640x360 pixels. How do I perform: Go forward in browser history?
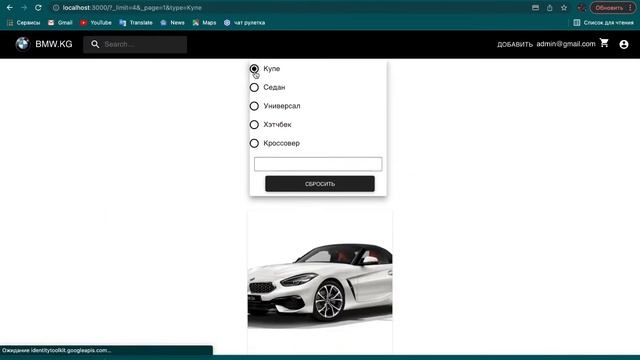pyautogui.click(x=24, y=8)
